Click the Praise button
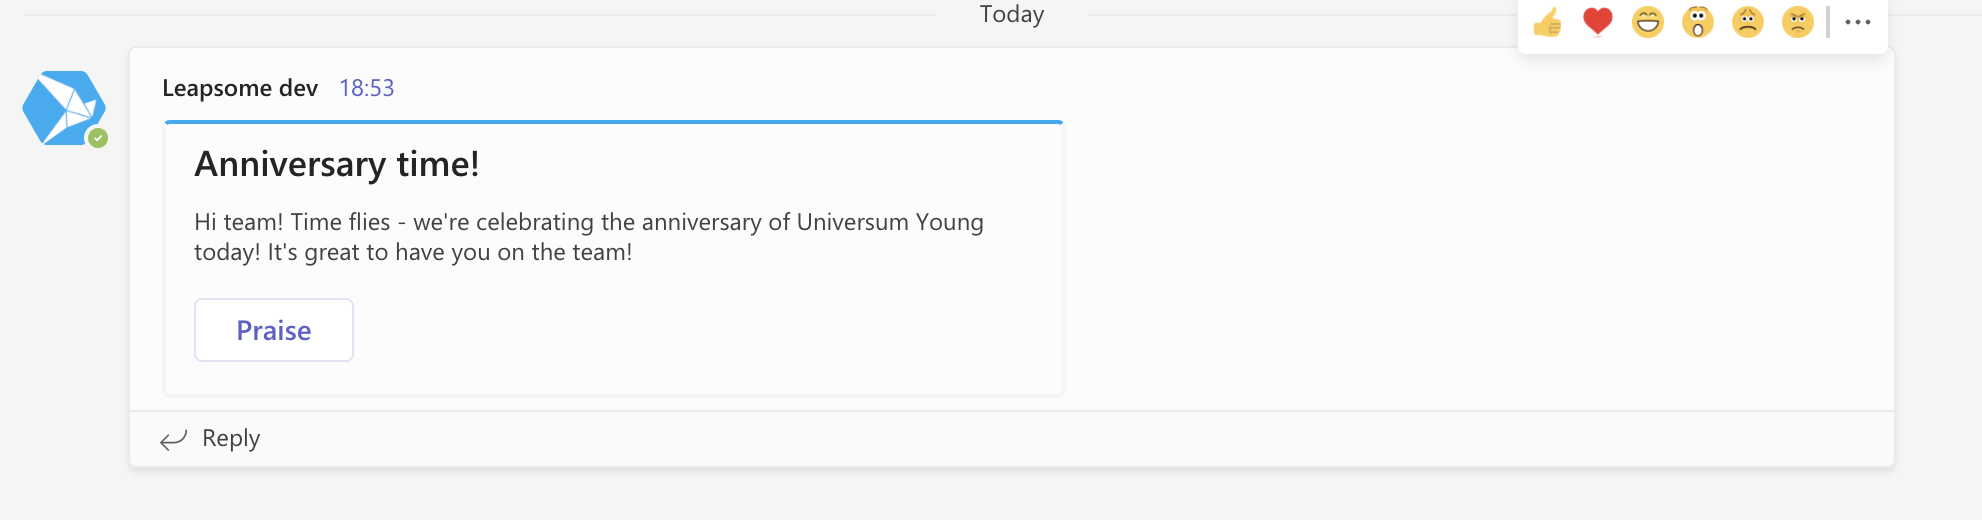 point(274,330)
